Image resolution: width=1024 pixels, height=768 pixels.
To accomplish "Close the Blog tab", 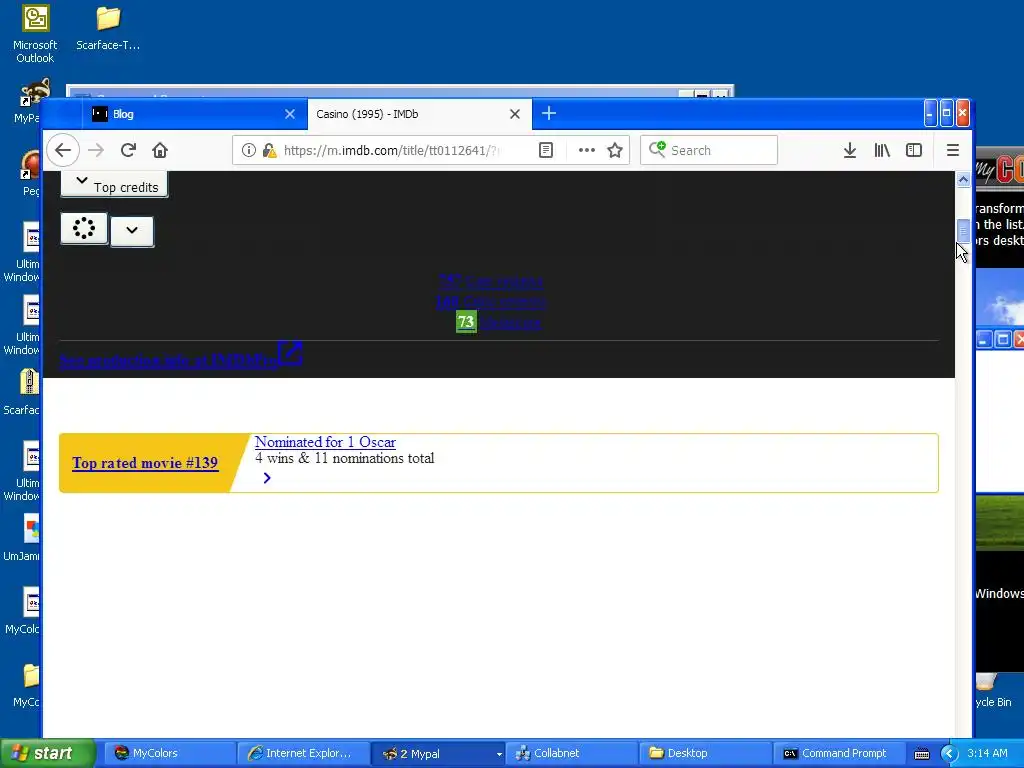I will [290, 114].
